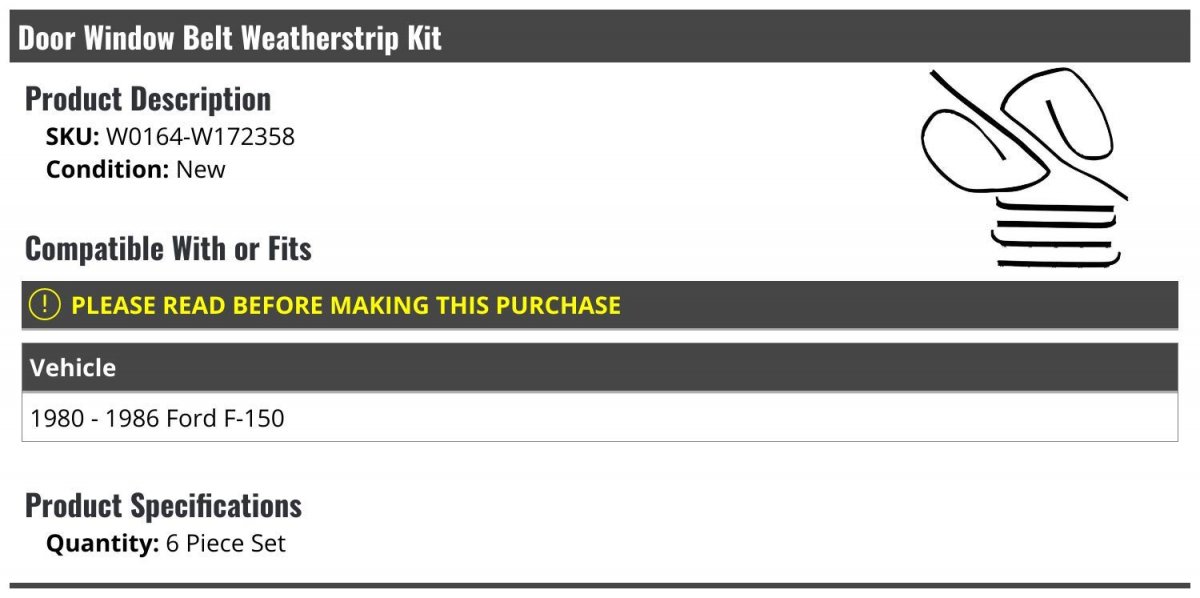Click the Condition label
The width and height of the screenshot is (1200, 598).
pyautogui.click(x=107, y=169)
